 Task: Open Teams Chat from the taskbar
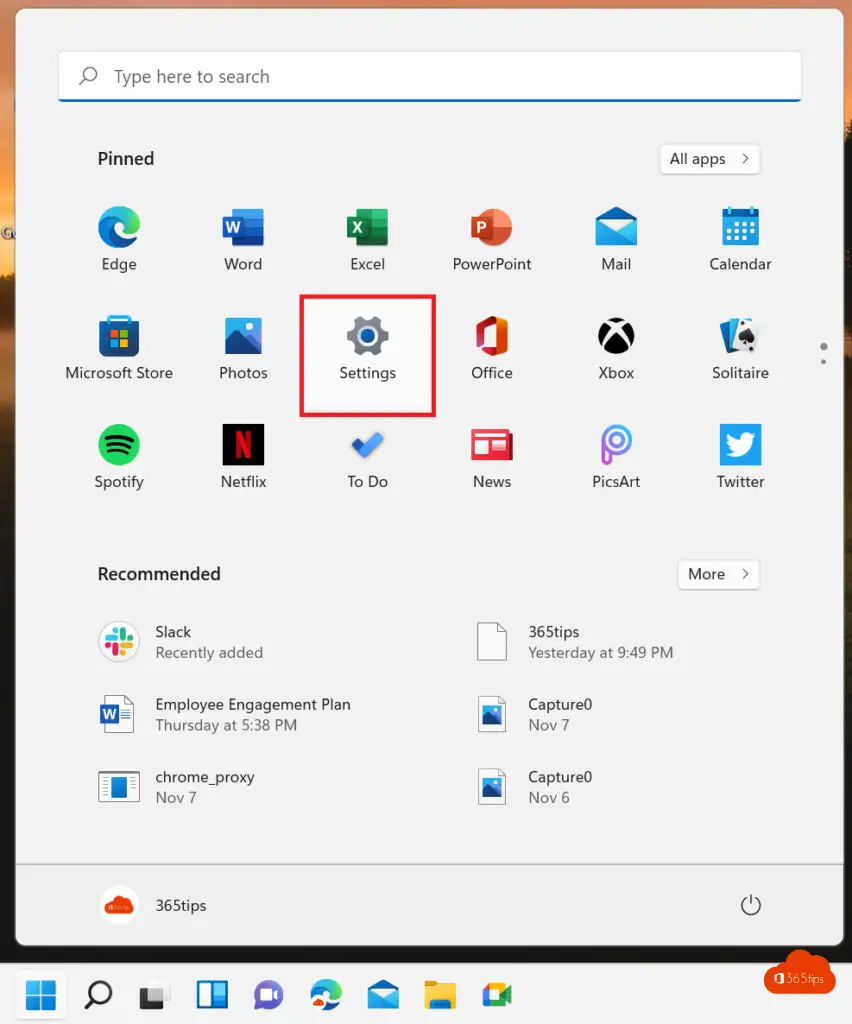tap(268, 995)
